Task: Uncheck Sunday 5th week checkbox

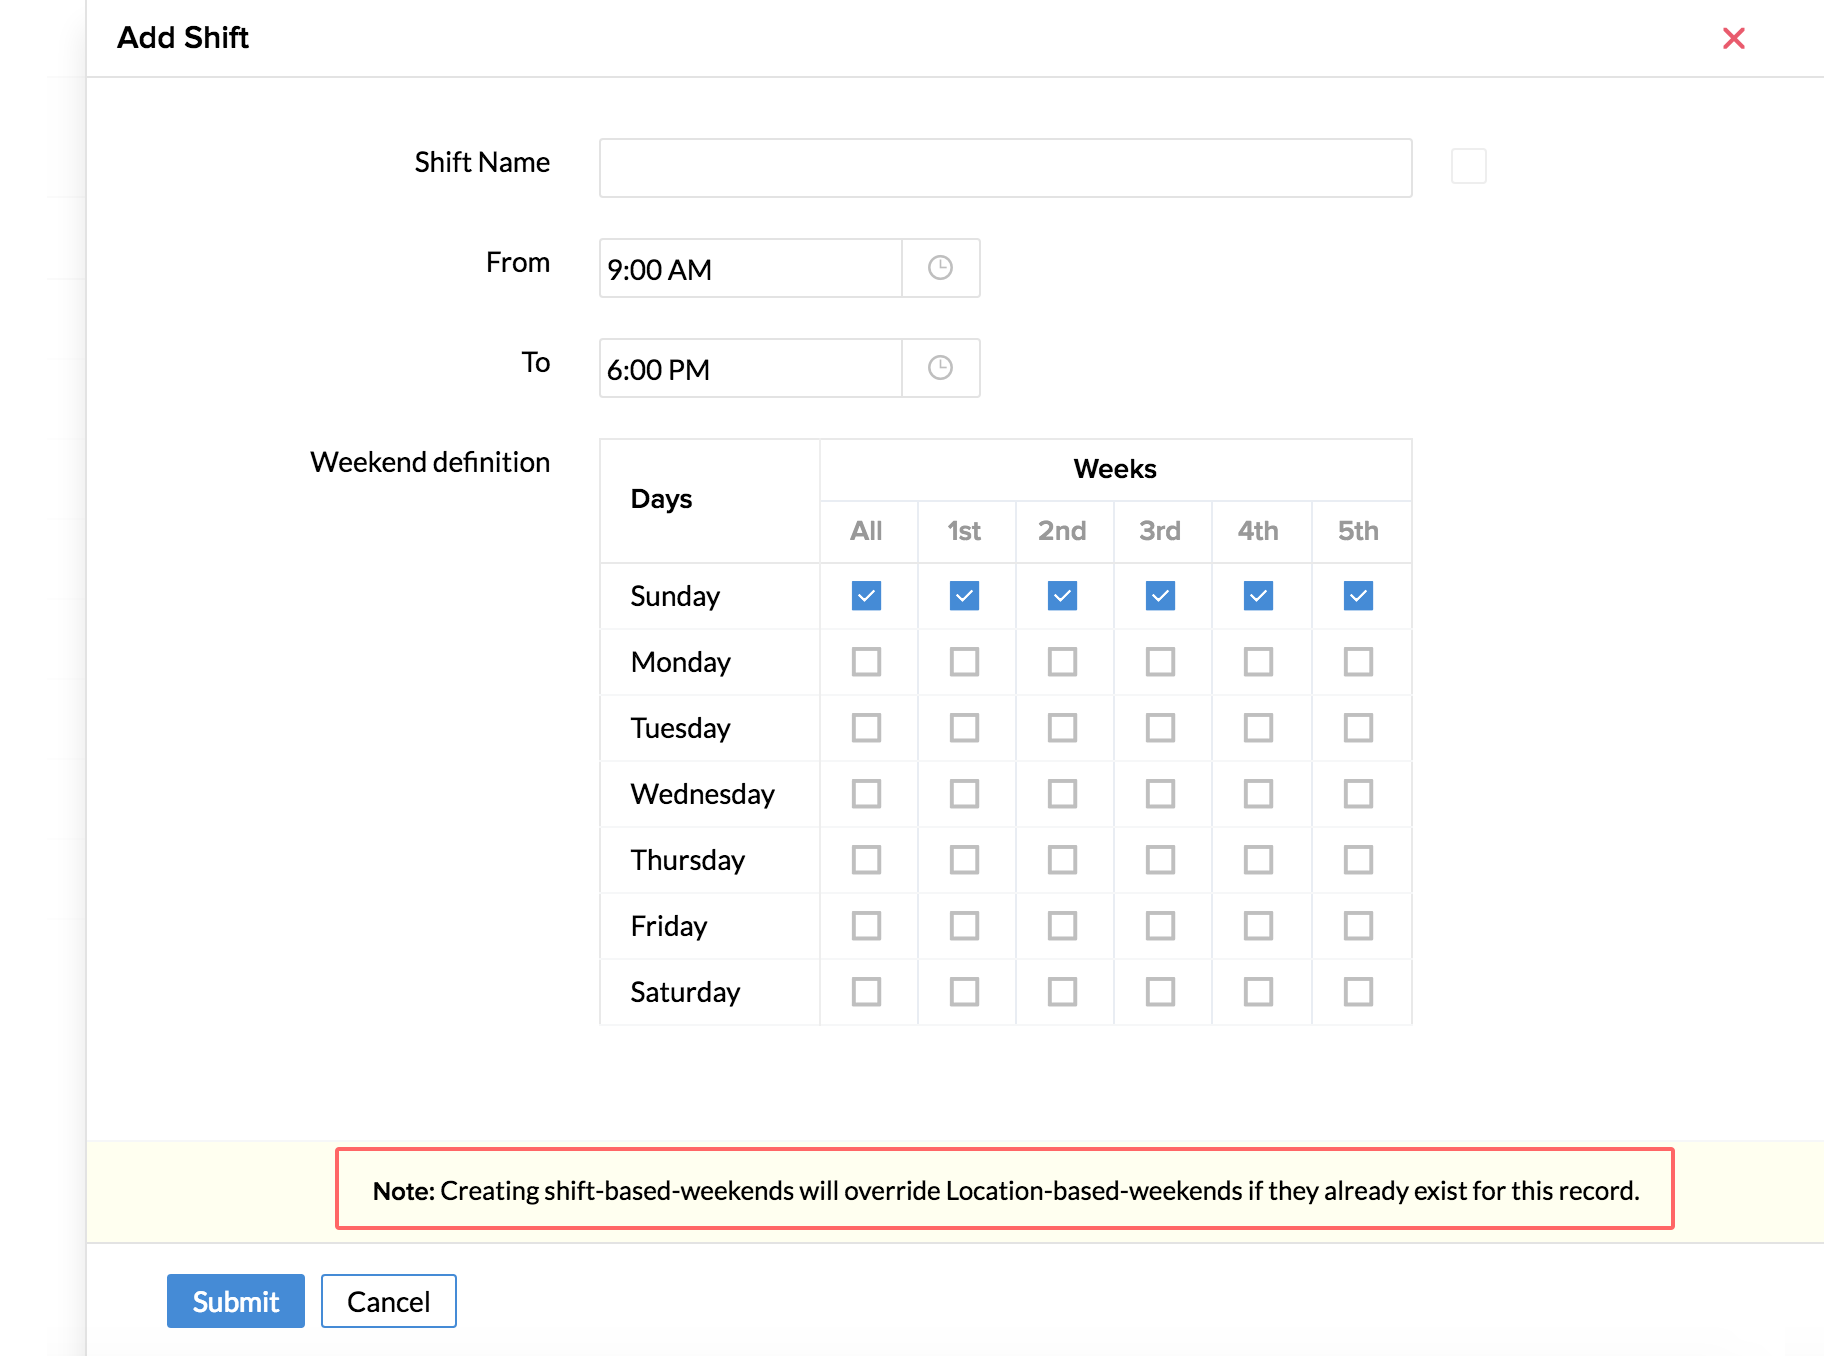Action: click(x=1358, y=596)
